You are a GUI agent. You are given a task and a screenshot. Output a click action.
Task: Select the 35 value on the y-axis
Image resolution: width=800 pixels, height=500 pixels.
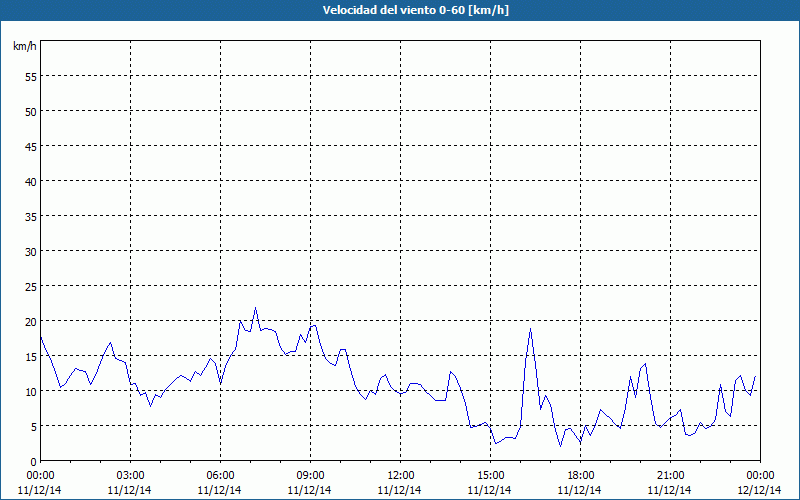tap(31, 216)
